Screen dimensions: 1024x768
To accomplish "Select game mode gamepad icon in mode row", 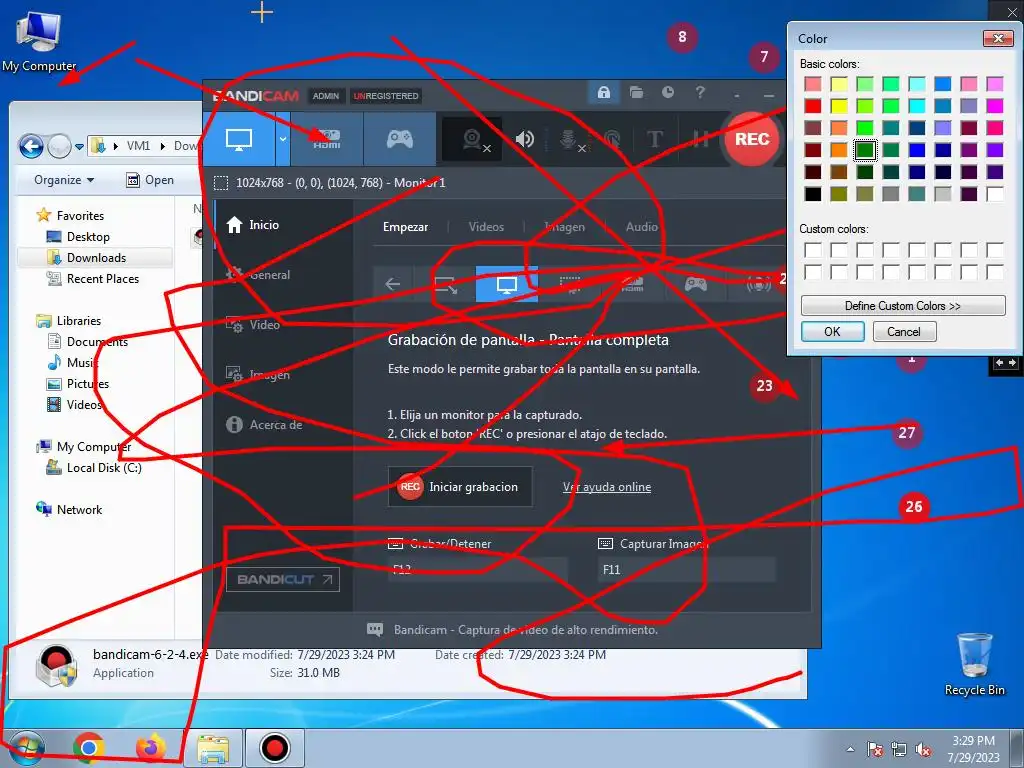I will (x=696, y=284).
